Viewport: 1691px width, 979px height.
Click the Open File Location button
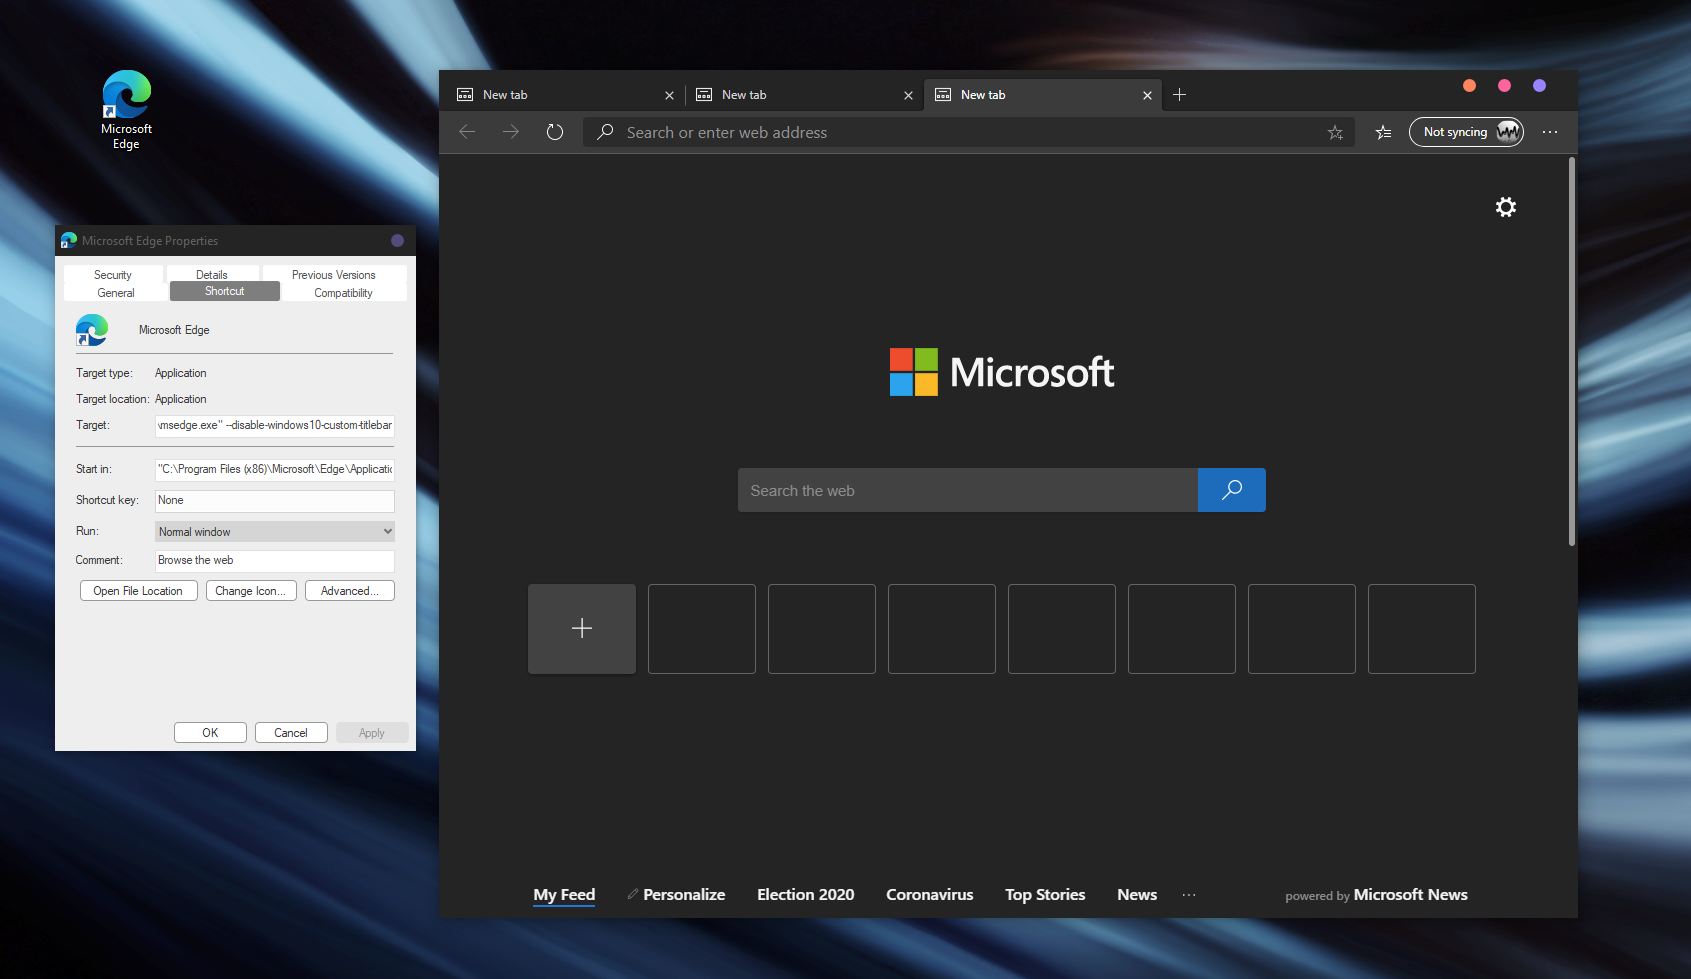click(138, 591)
